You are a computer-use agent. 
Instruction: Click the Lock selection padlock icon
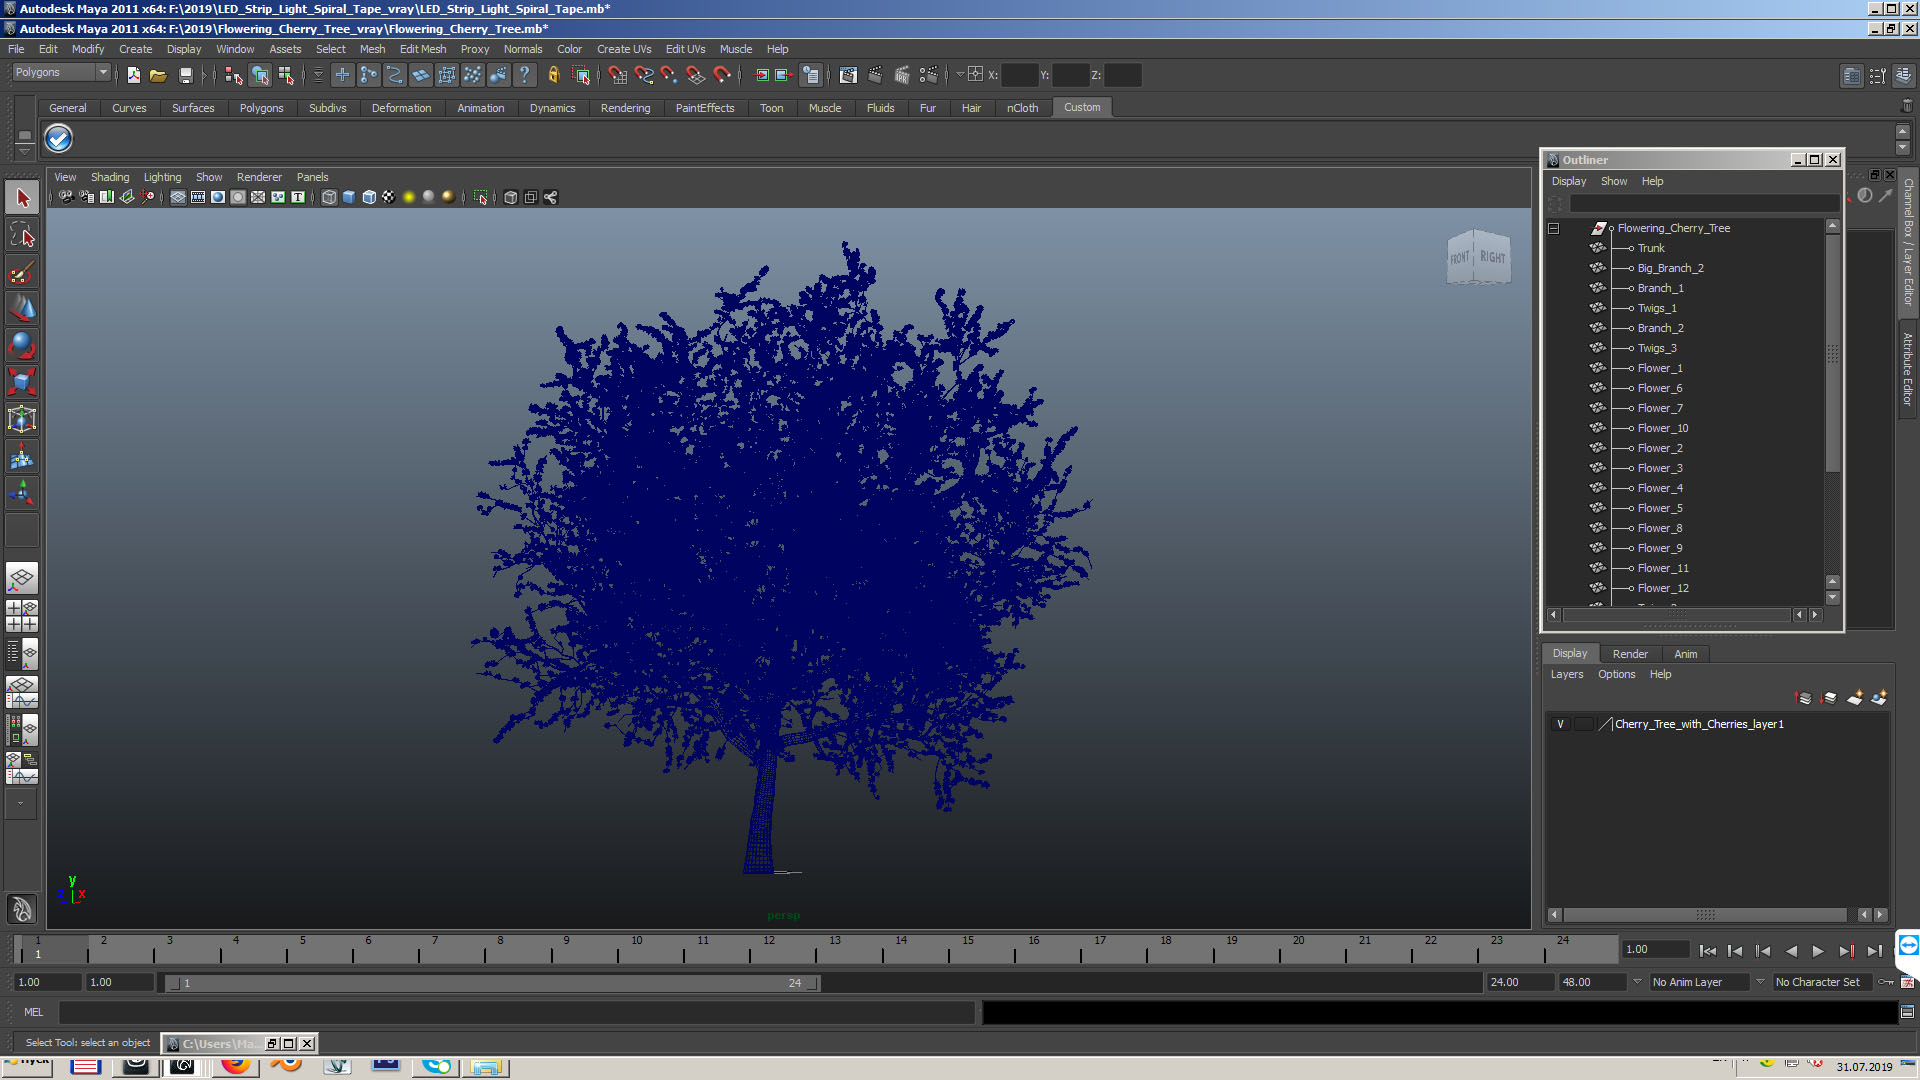pyautogui.click(x=553, y=75)
